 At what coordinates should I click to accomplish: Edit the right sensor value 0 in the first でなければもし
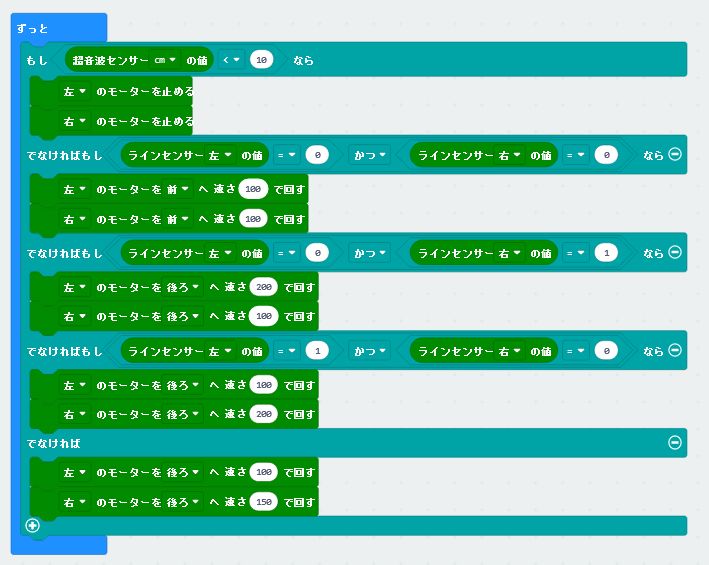click(606, 155)
